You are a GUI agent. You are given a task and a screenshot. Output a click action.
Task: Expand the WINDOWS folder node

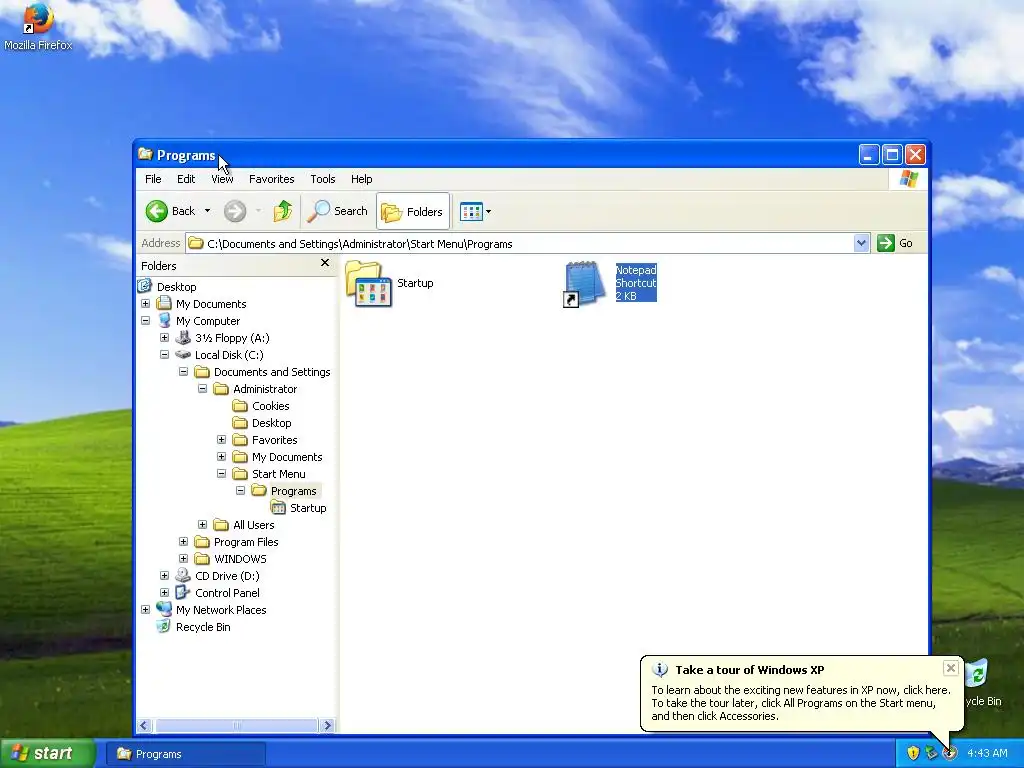pyautogui.click(x=184, y=558)
